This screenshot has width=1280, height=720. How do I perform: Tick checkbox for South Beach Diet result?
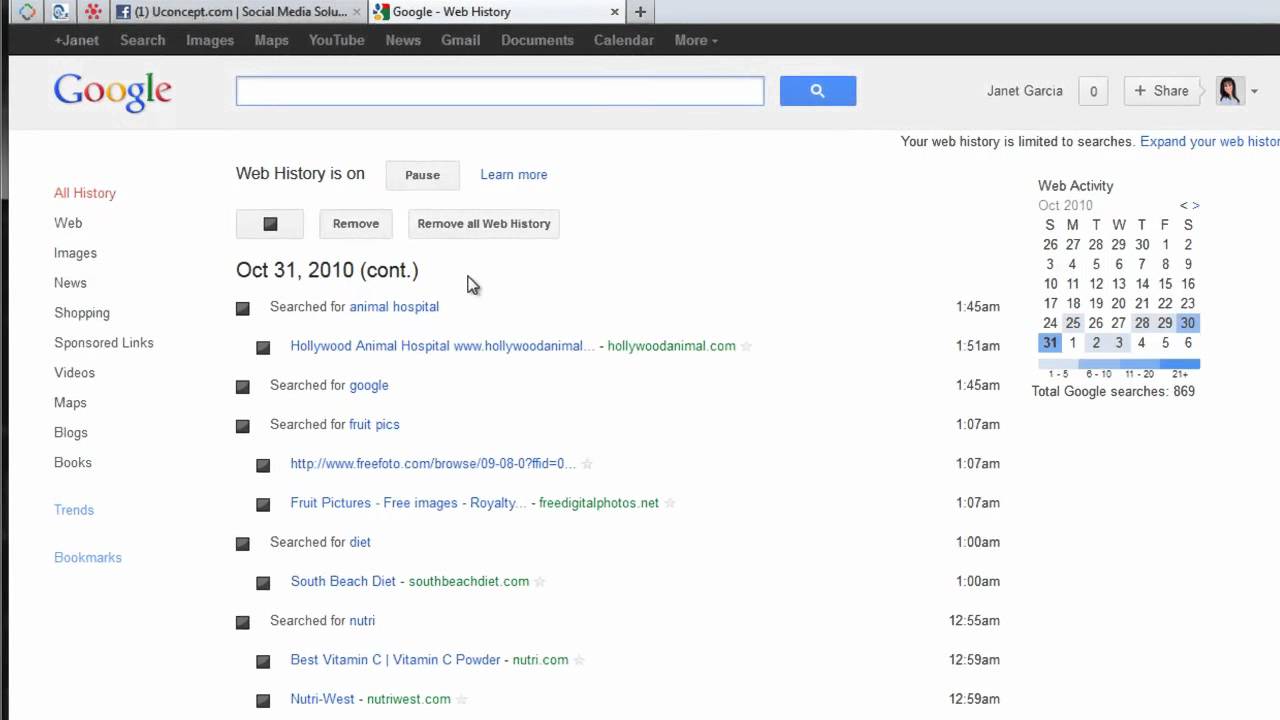(263, 583)
